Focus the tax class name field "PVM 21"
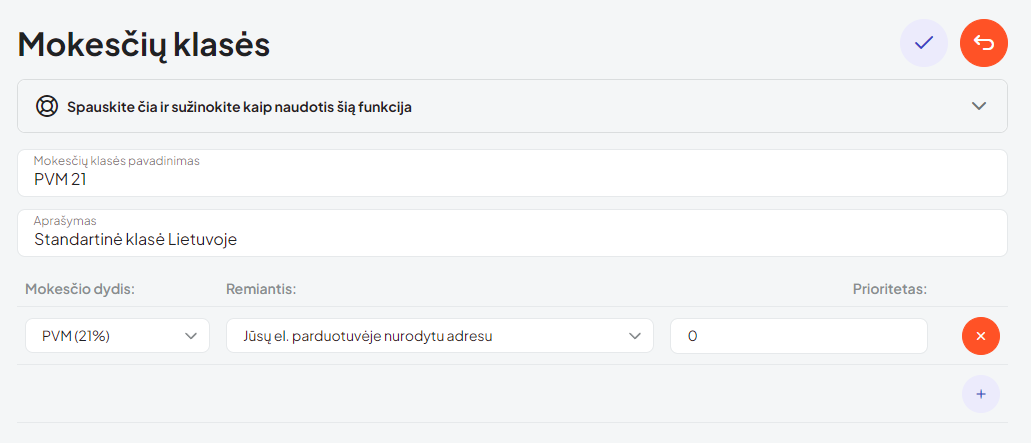 click(x=512, y=180)
